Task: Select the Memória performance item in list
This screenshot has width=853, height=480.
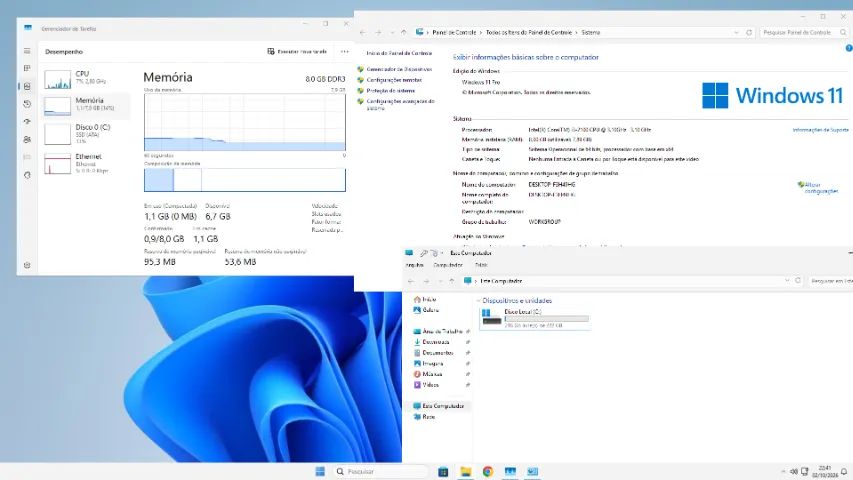Action: click(x=86, y=105)
